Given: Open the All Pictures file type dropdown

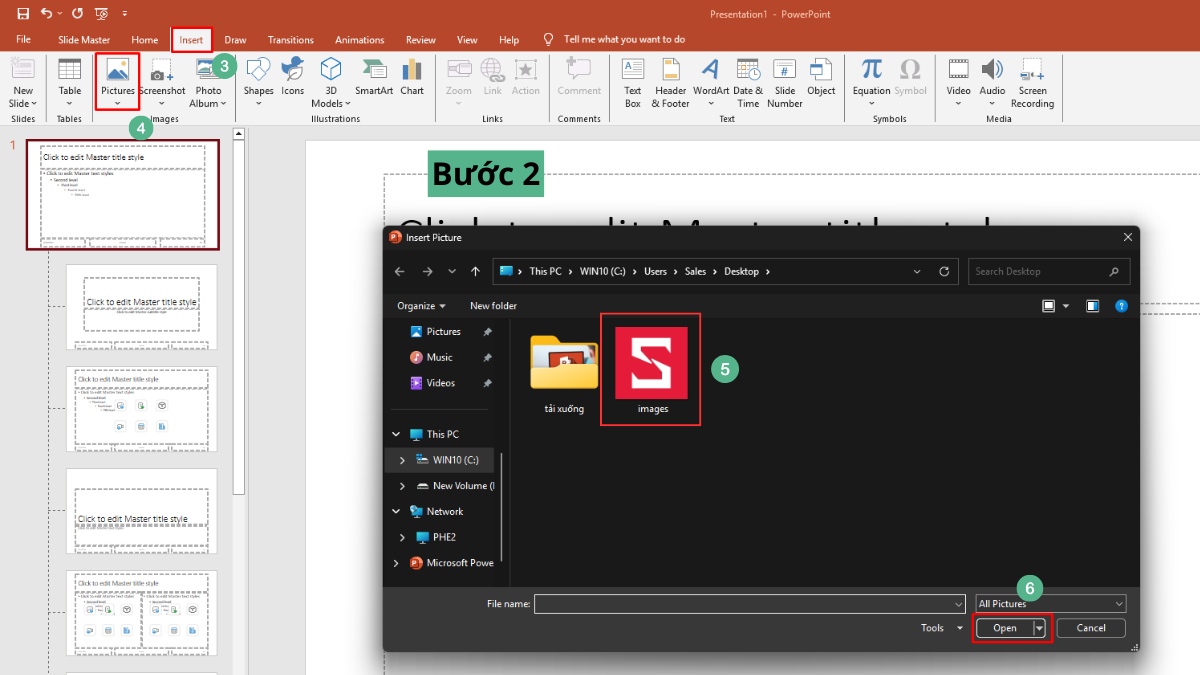Looking at the screenshot, I should pos(1050,604).
